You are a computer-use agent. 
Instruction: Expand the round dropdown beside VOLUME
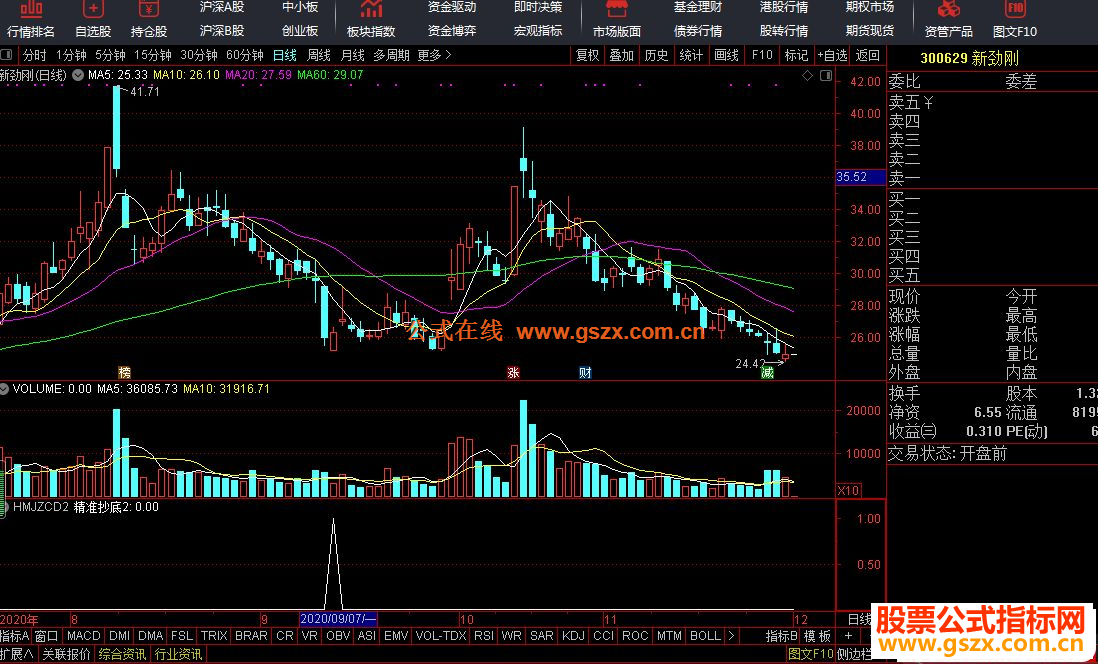5,389
